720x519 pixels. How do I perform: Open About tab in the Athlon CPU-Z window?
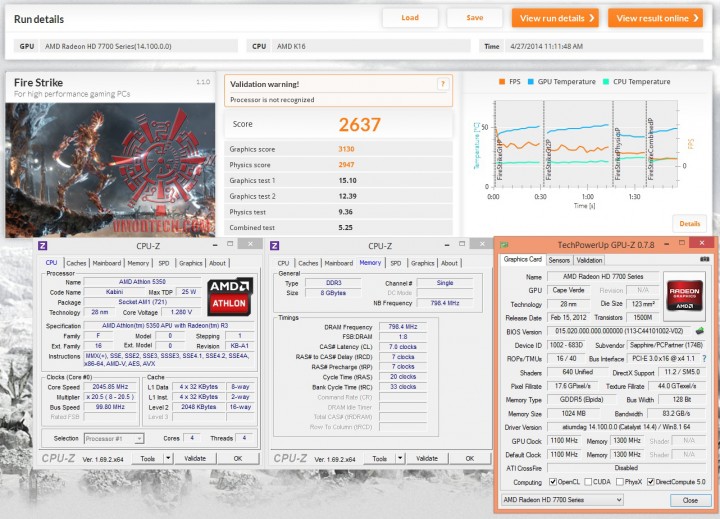[x=218, y=263]
